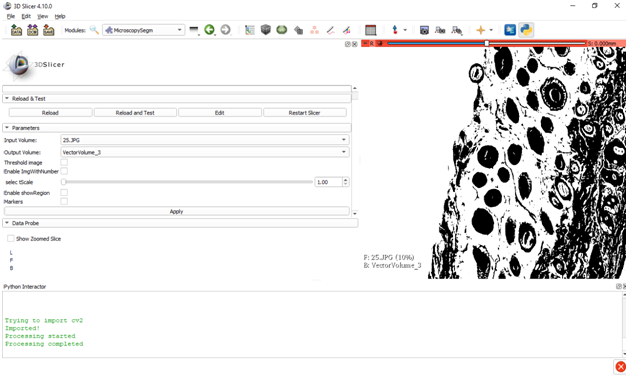Click the screenshot capture camera icon
Viewport: 628px width, 377px height.
point(424,30)
